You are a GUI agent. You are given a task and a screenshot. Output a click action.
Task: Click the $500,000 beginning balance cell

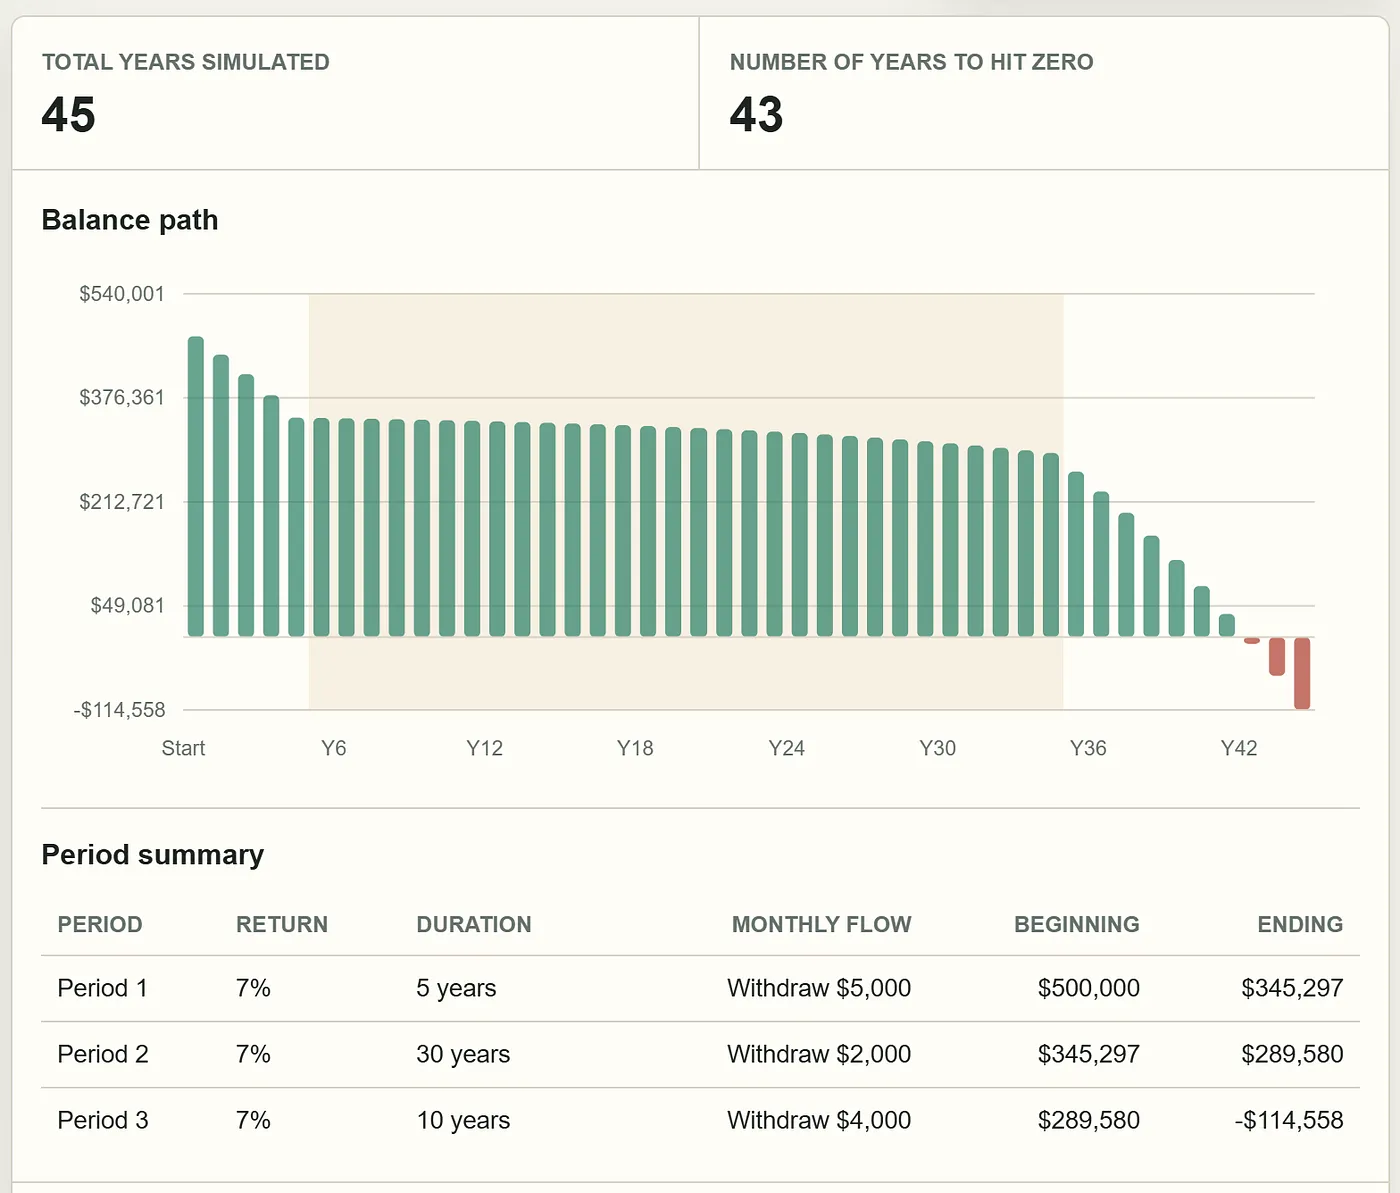pyautogui.click(x=1089, y=988)
